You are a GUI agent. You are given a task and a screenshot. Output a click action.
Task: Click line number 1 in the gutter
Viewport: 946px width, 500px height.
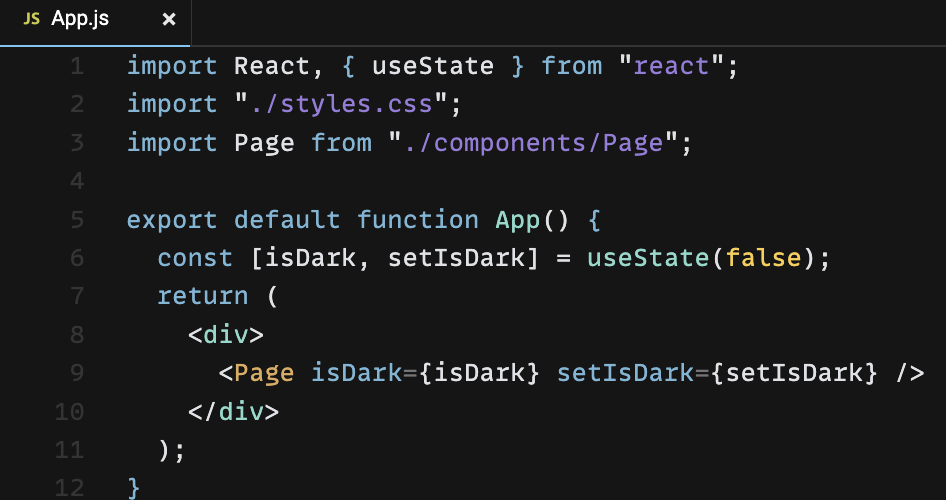click(x=77, y=66)
